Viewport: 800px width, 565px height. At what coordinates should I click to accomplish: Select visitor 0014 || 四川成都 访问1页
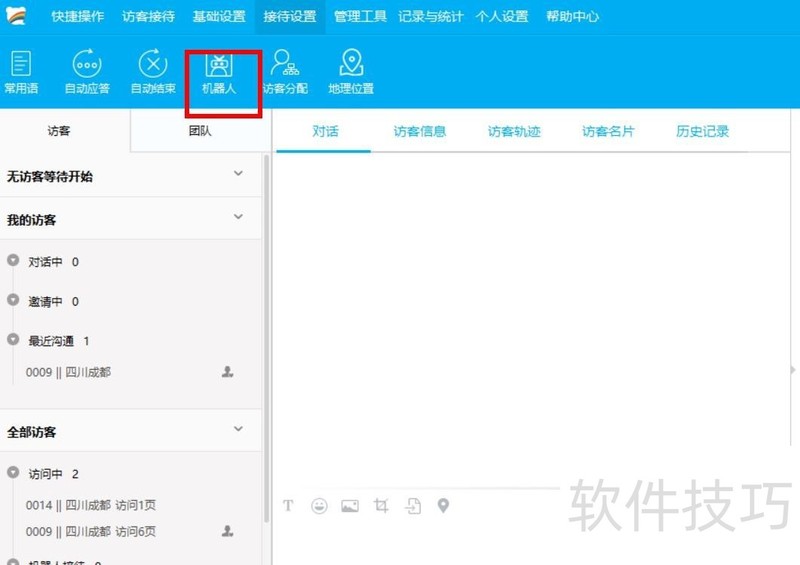point(91,505)
